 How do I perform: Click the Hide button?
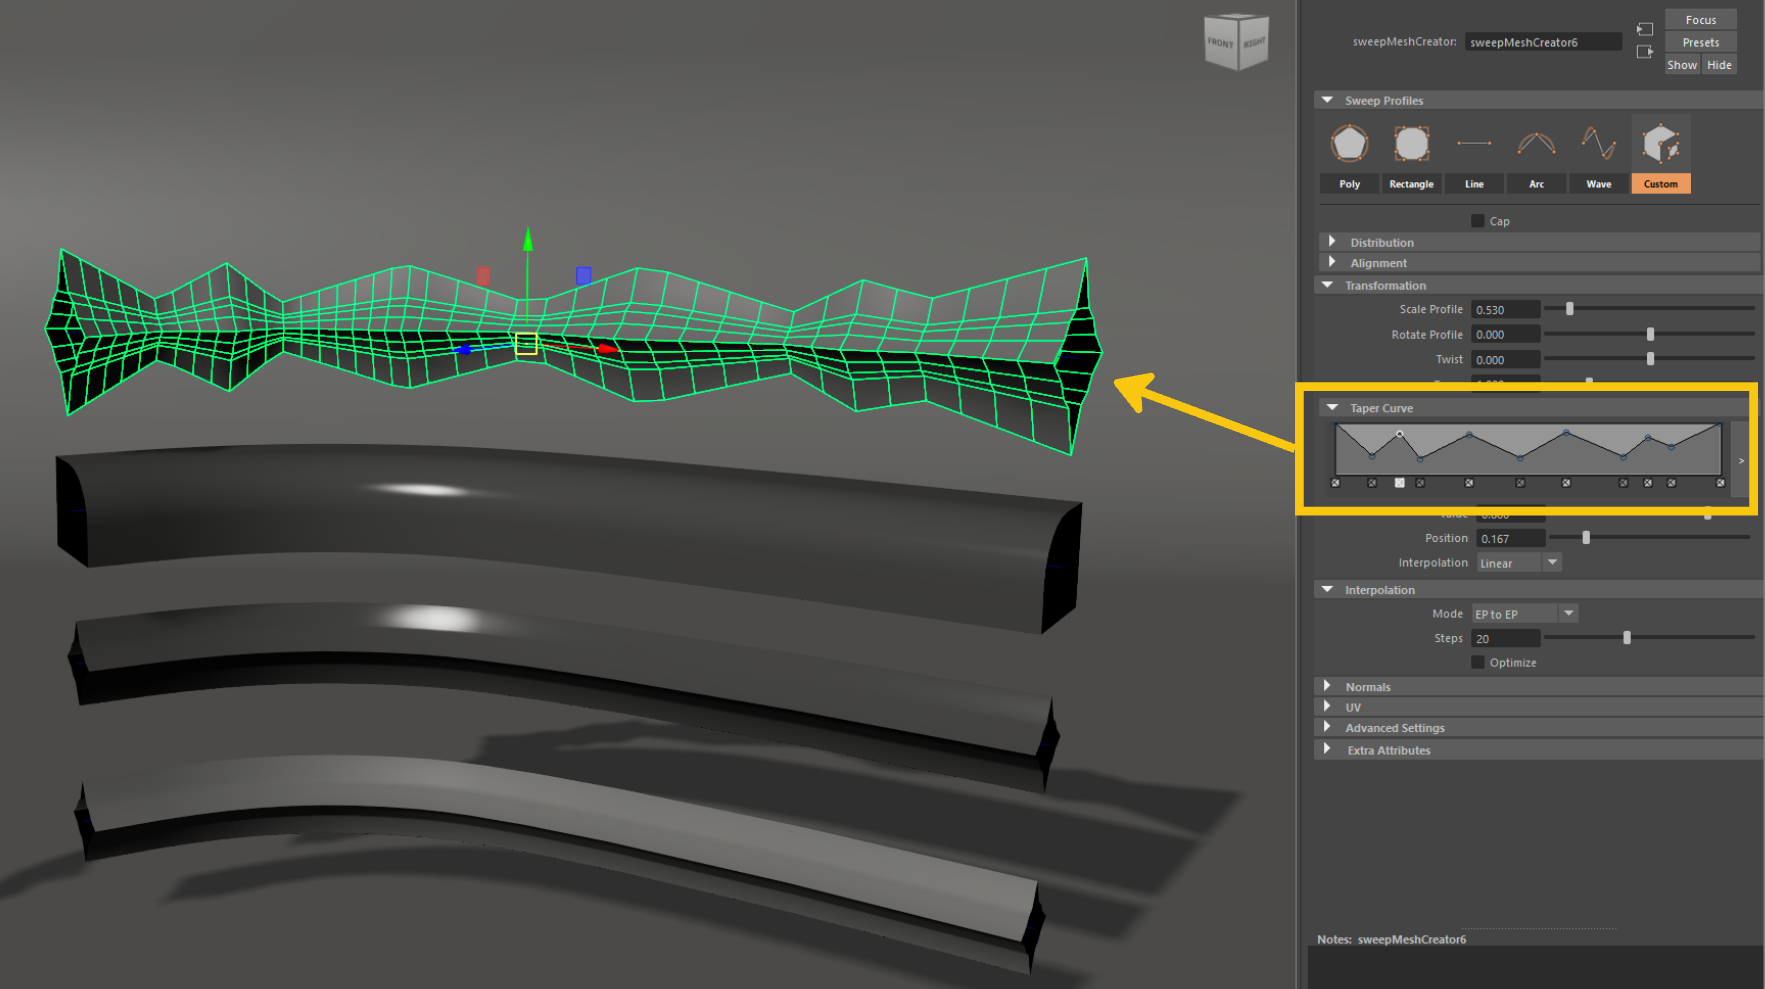1719,65
